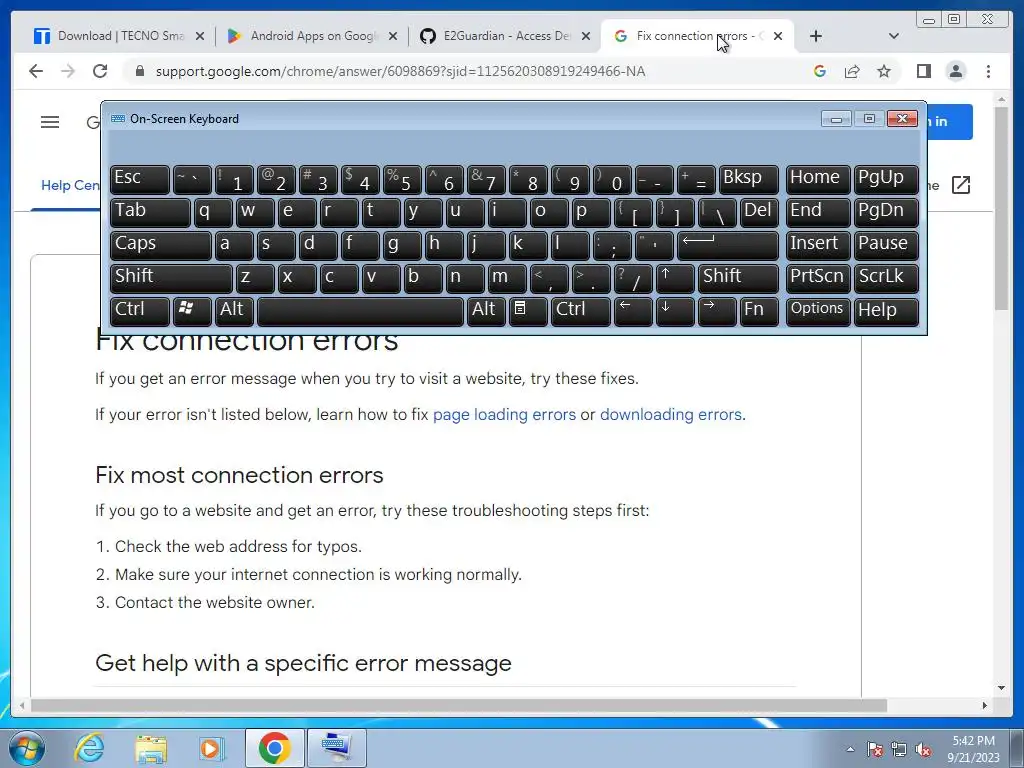The height and width of the screenshot is (768, 1024).
Task: Click the scroll right arrow of horizontal scrollbar
Action: [x=984, y=706]
